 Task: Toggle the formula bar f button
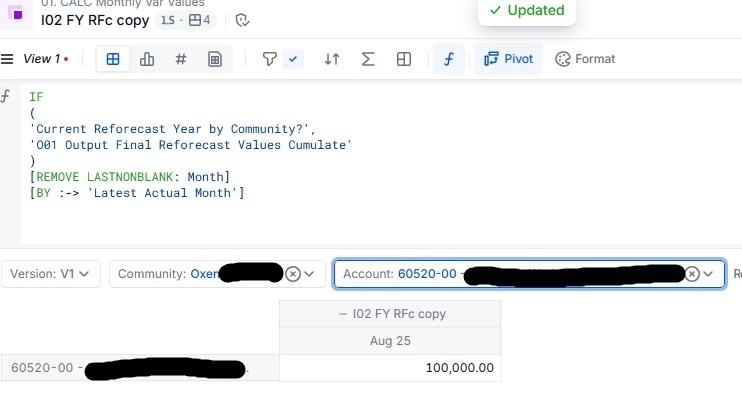click(x=448, y=59)
